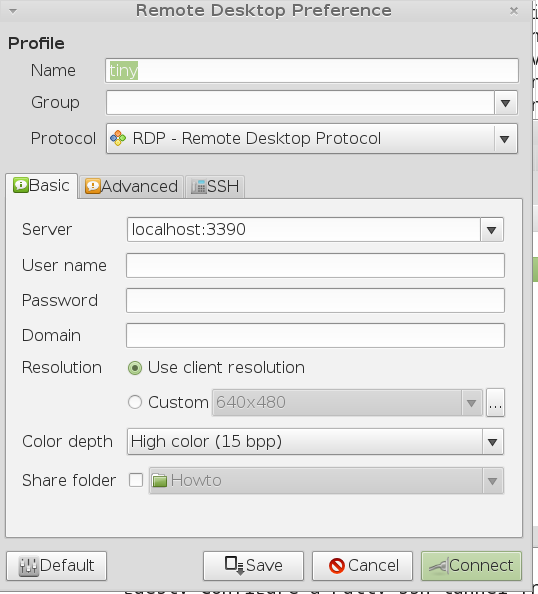
Task: Focus the Password input field
Action: [x=315, y=300]
